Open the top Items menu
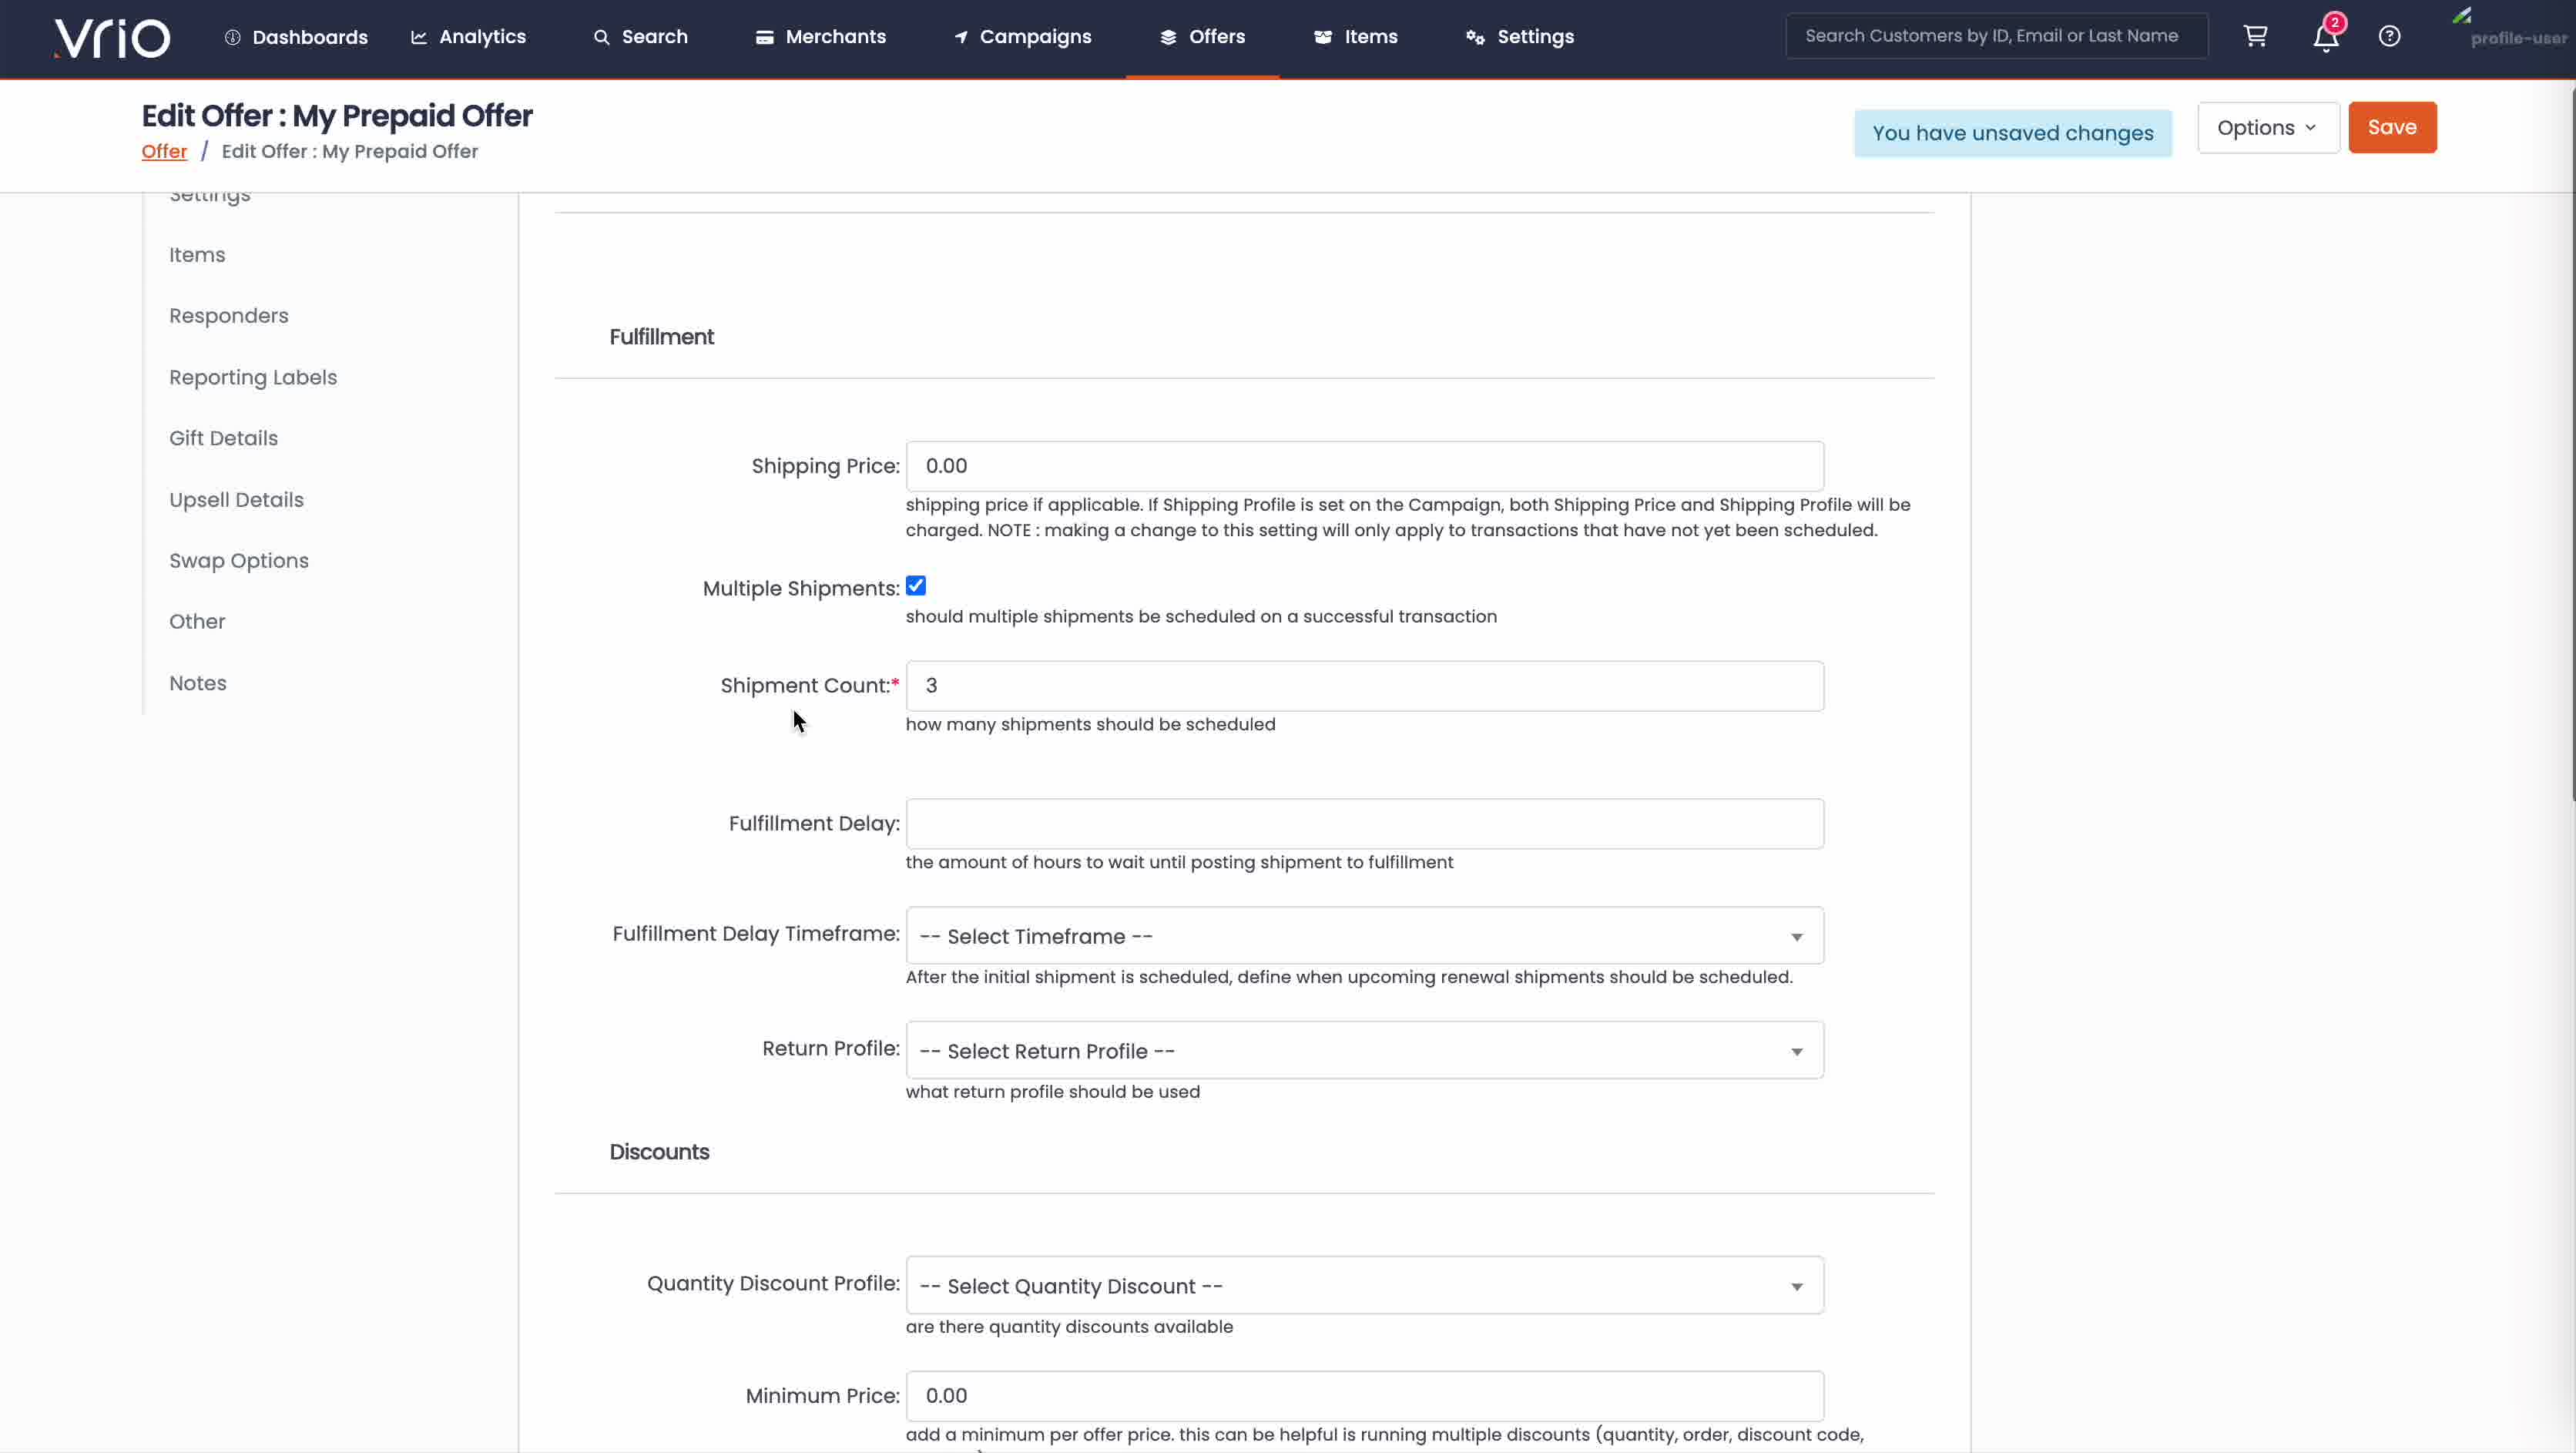The height and width of the screenshot is (1453, 2576). (x=1356, y=37)
